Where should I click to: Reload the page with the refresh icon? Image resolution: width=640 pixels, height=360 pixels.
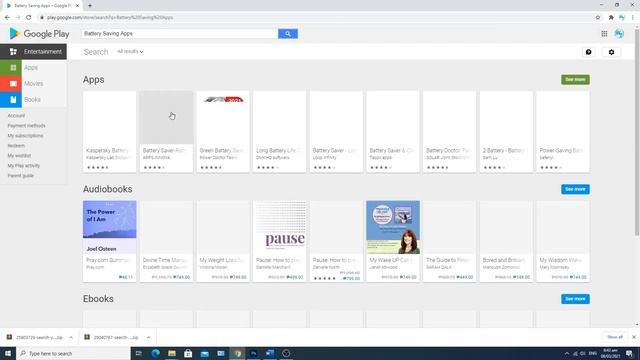coord(29,18)
